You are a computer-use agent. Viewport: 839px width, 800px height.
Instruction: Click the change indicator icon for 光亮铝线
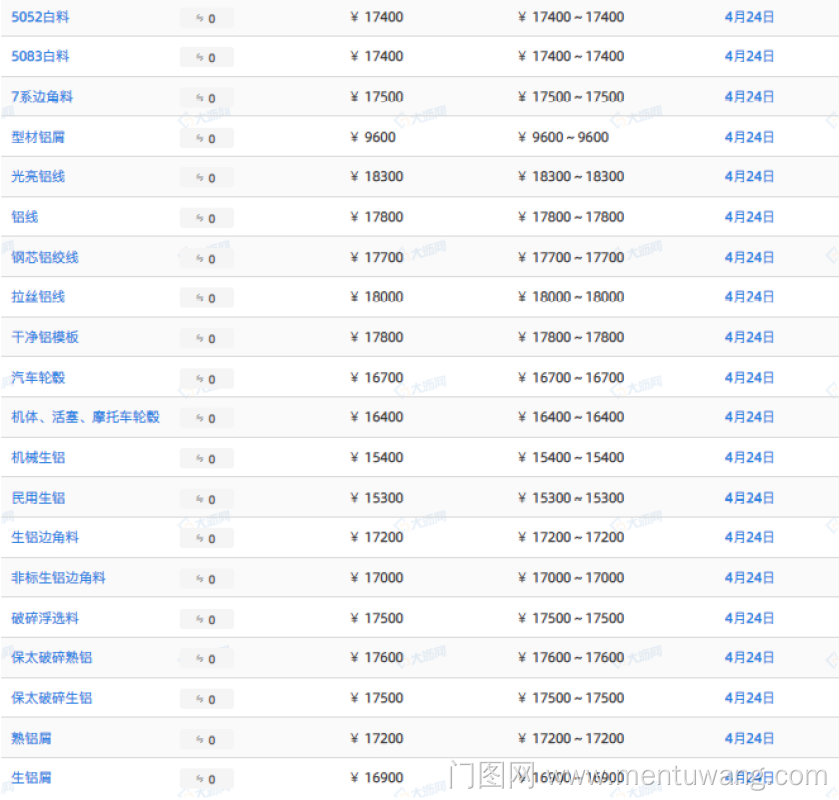(x=200, y=178)
